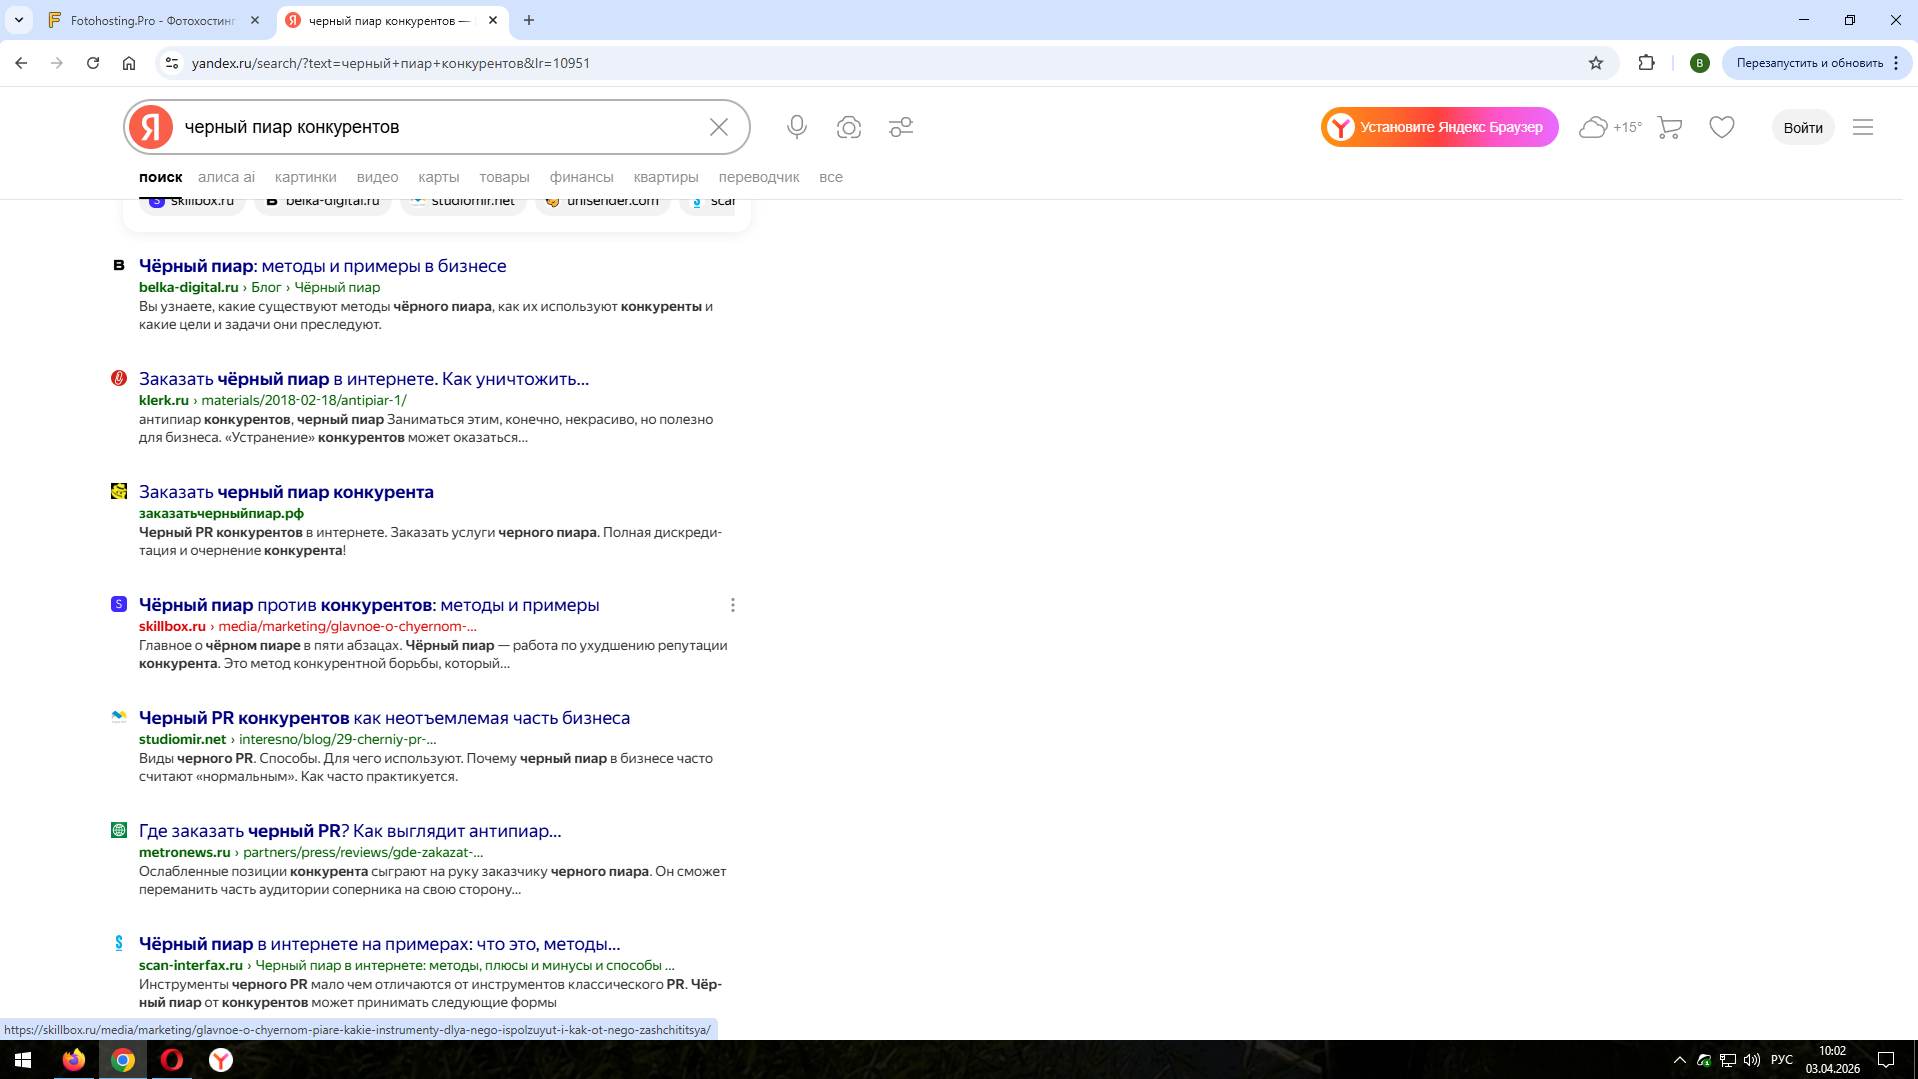1918x1079 pixels.
Task: Click the belka-digital.ru domain link
Action: pos(188,287)
